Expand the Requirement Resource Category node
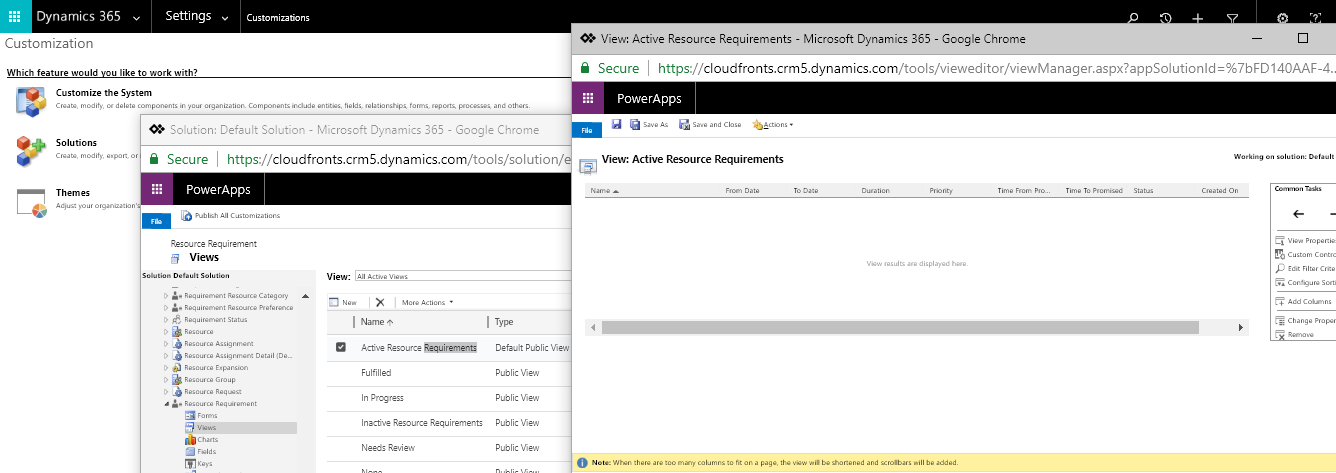1336x473 pixels. click(166, 296)
